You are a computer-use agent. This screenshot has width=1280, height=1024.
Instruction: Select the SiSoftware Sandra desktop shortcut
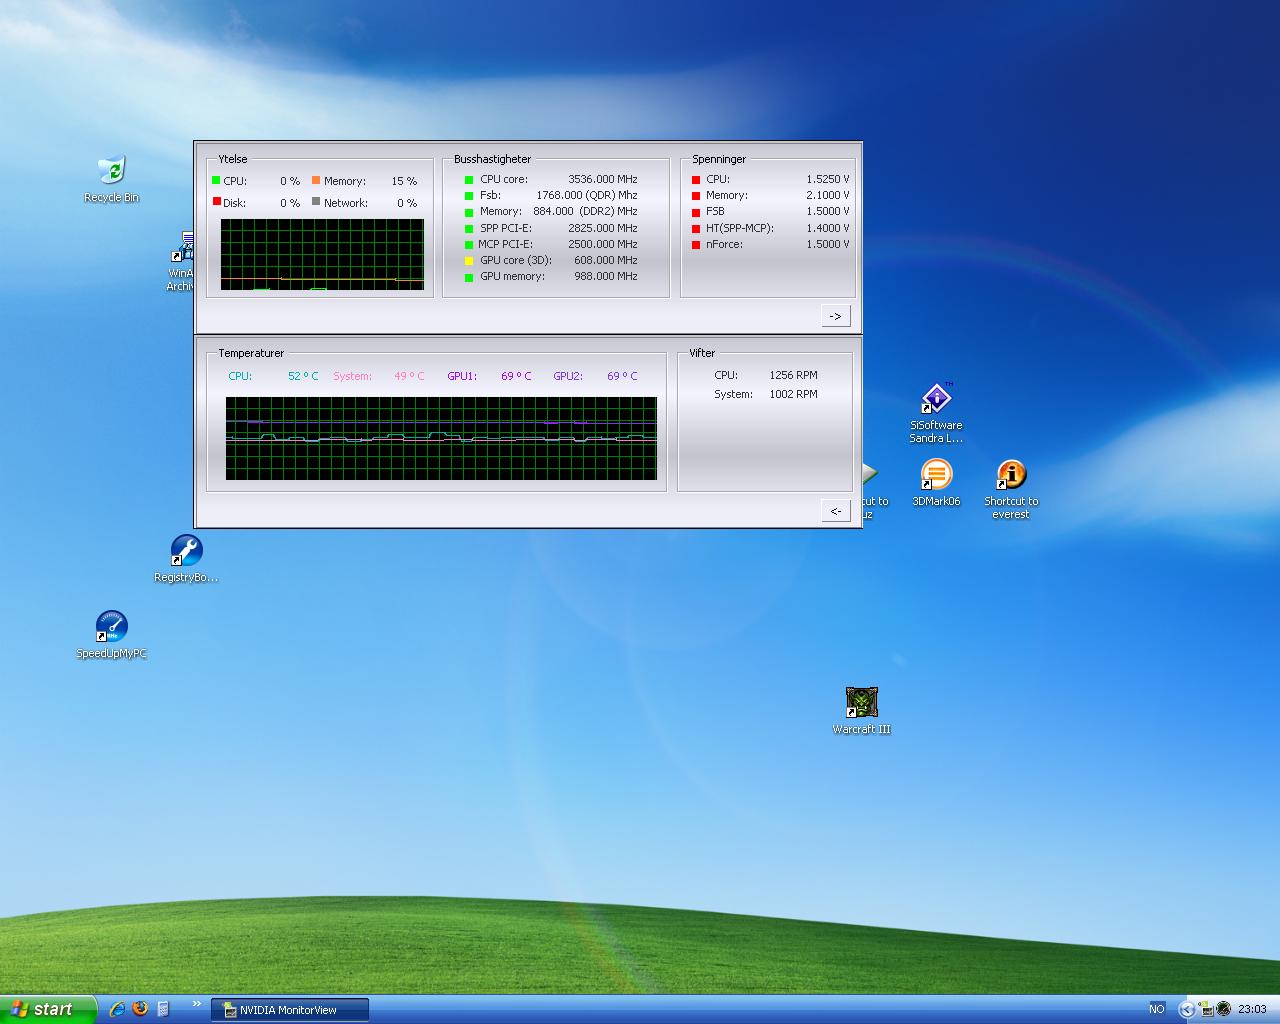point(936,413)
